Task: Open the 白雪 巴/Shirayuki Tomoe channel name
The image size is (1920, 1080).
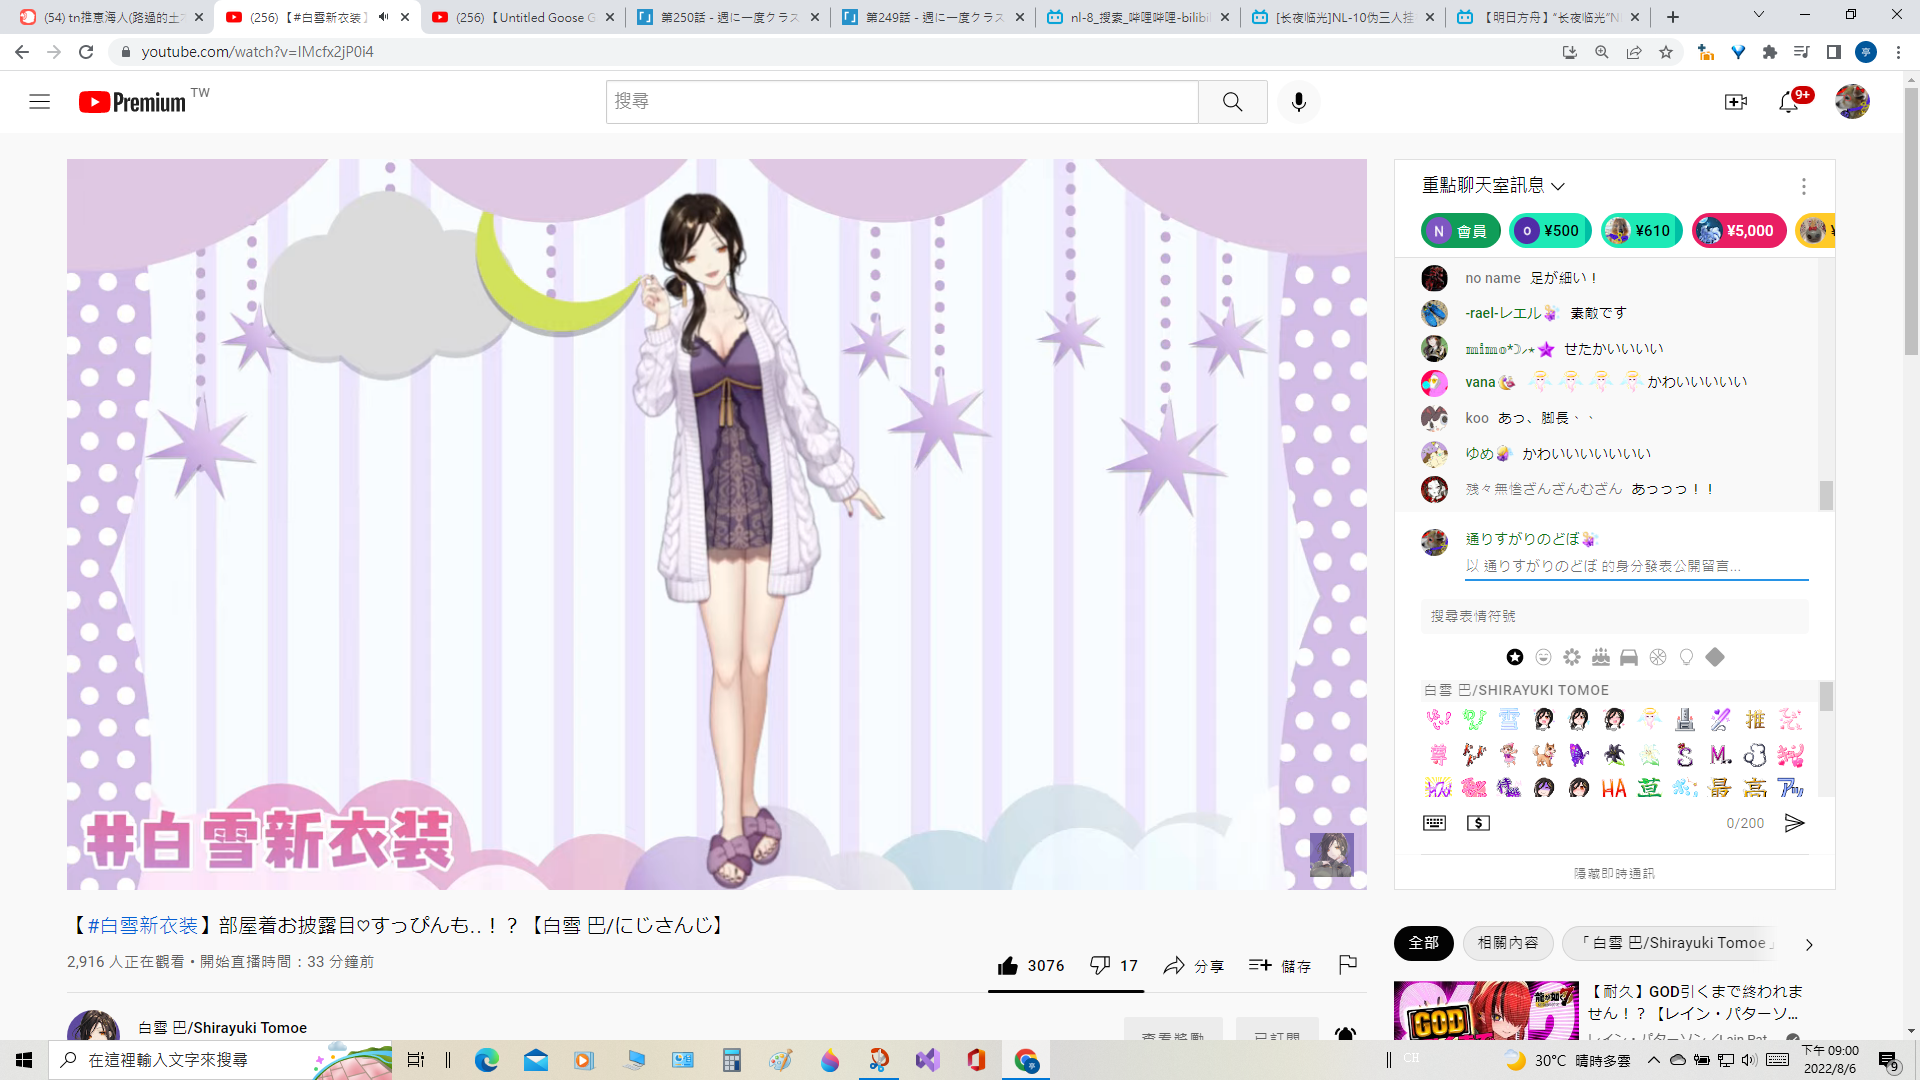Action: (222, 1028)
